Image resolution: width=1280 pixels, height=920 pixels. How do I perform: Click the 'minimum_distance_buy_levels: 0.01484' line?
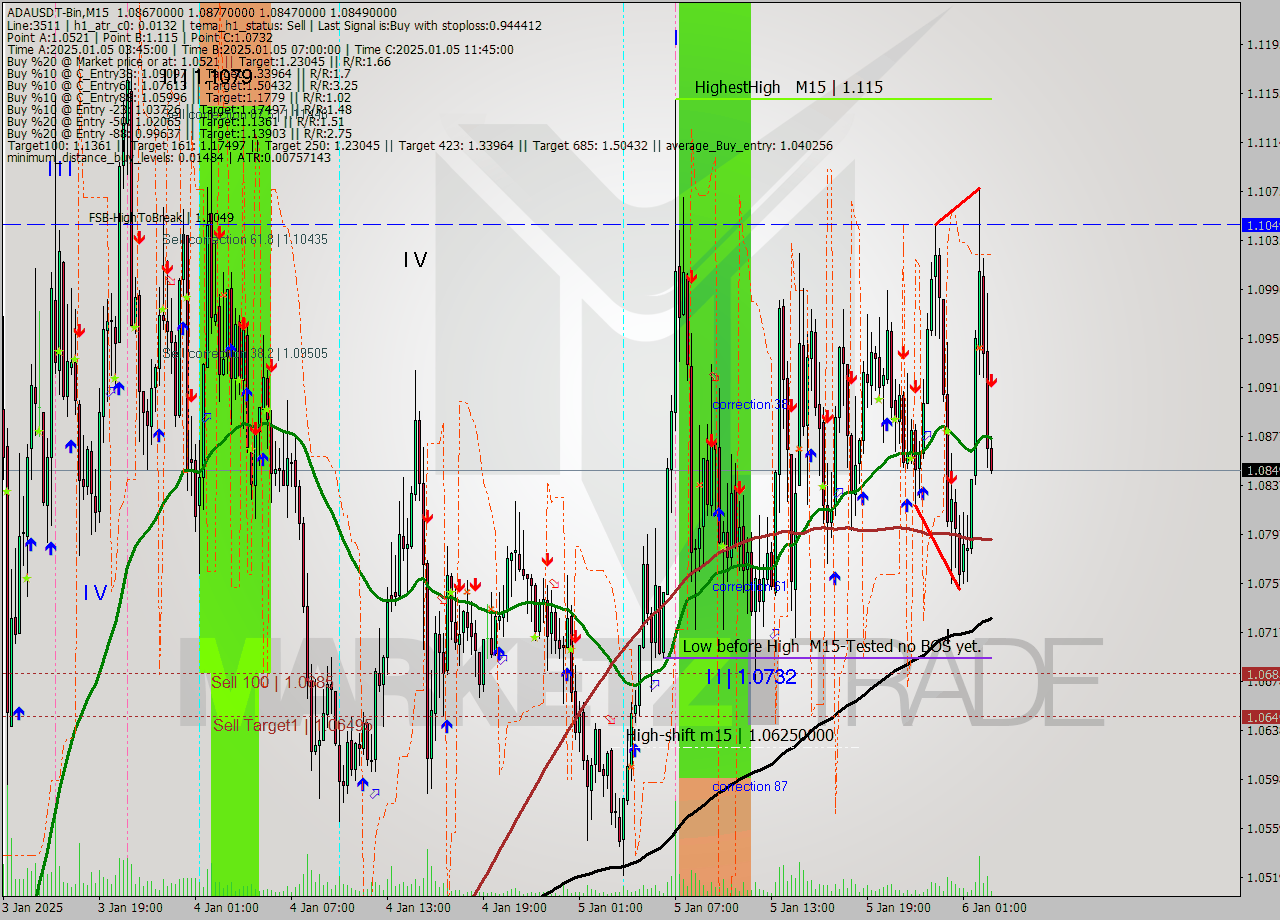pos(168,157)
